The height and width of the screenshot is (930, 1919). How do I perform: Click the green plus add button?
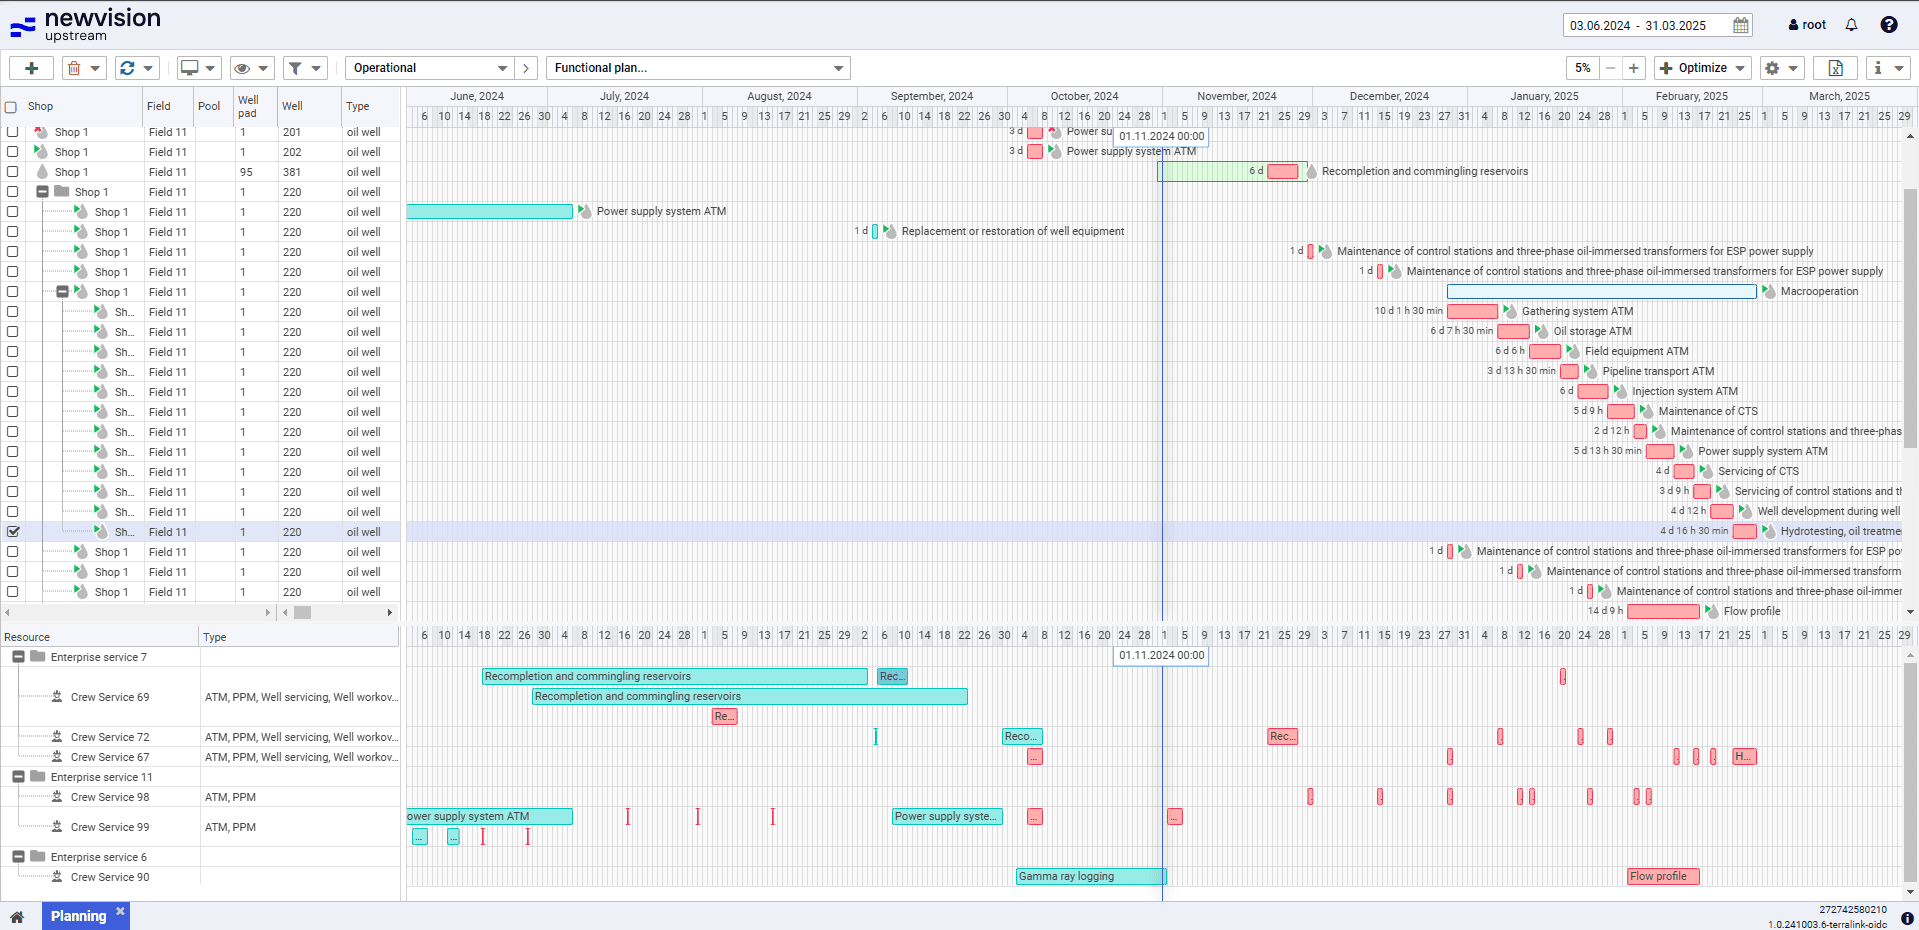point(32,68)
